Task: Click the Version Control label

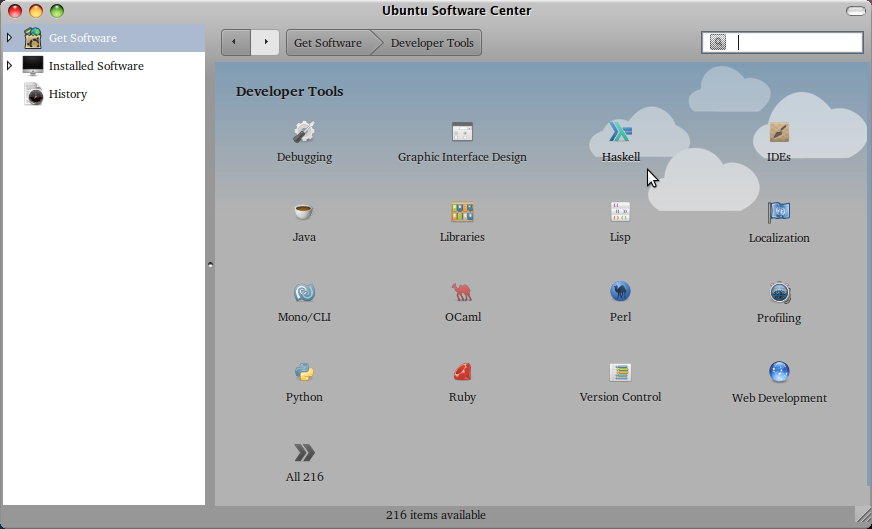Action: [620, 397]
